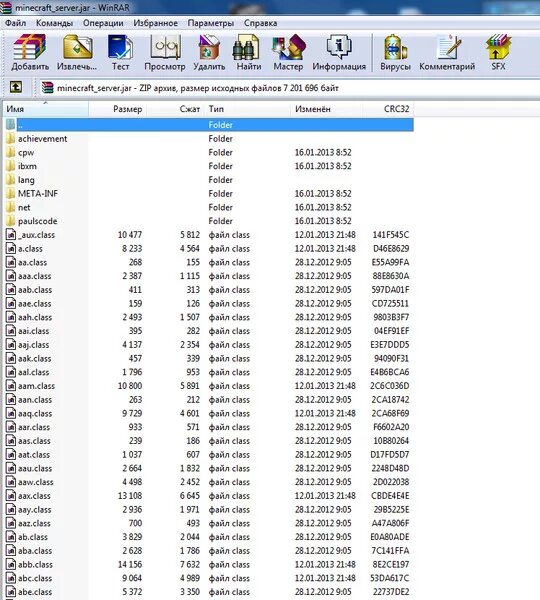Sort by the Размер column header
This screenshot has height=600, width=540.
pyautogui.click(x=117, y=109)
